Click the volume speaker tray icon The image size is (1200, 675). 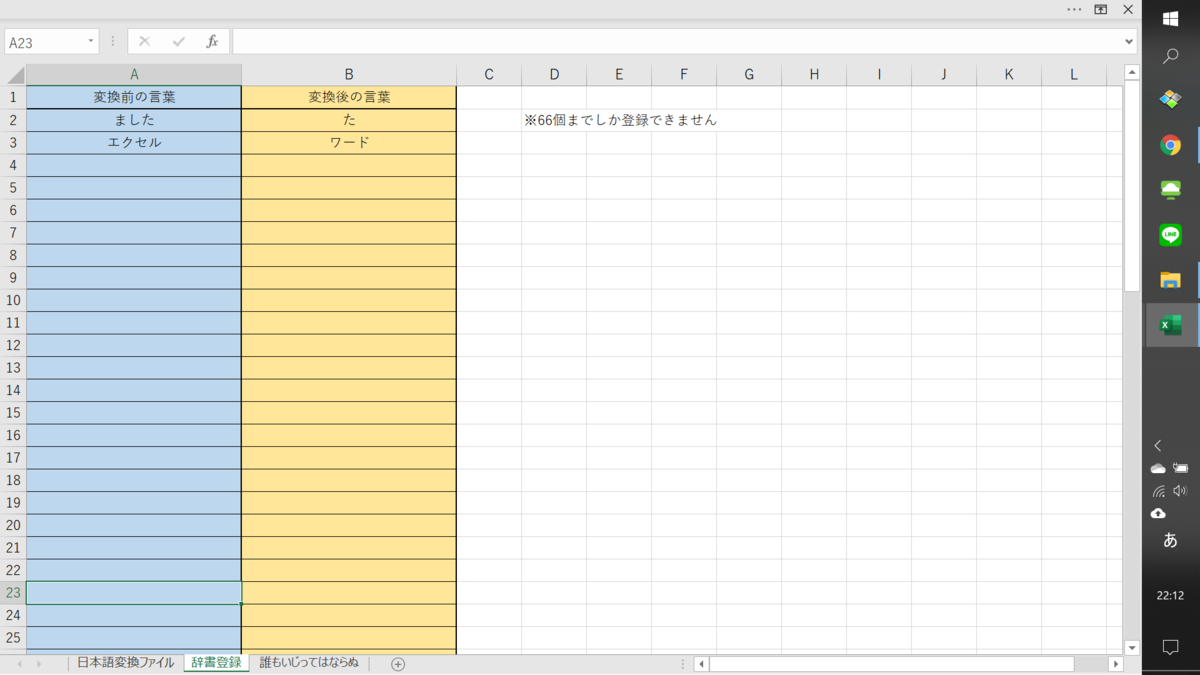pos(1181,491)
